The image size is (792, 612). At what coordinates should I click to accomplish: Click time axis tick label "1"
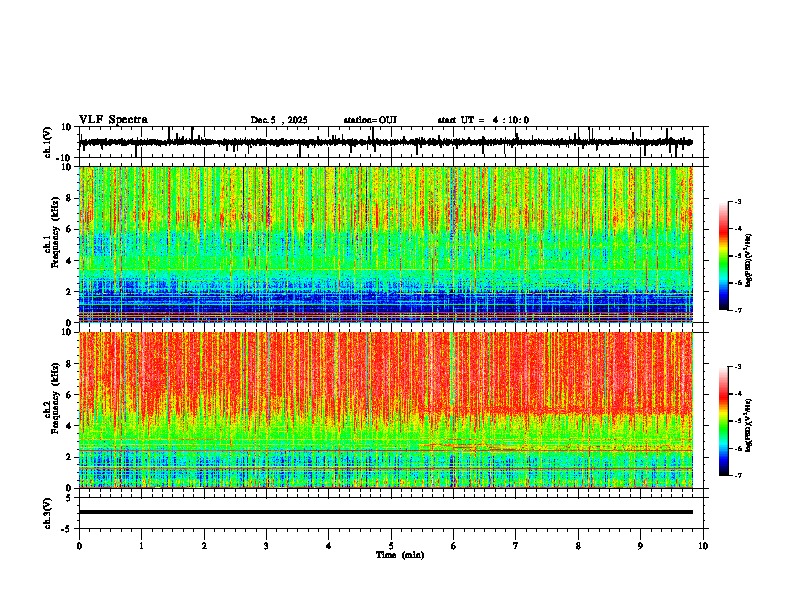(141, 546)
